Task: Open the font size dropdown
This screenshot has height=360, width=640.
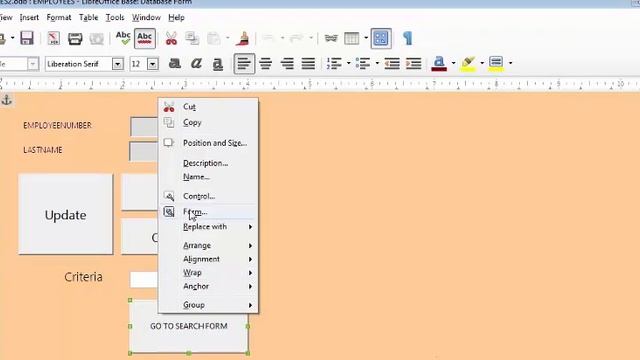Action: (153, 64)
